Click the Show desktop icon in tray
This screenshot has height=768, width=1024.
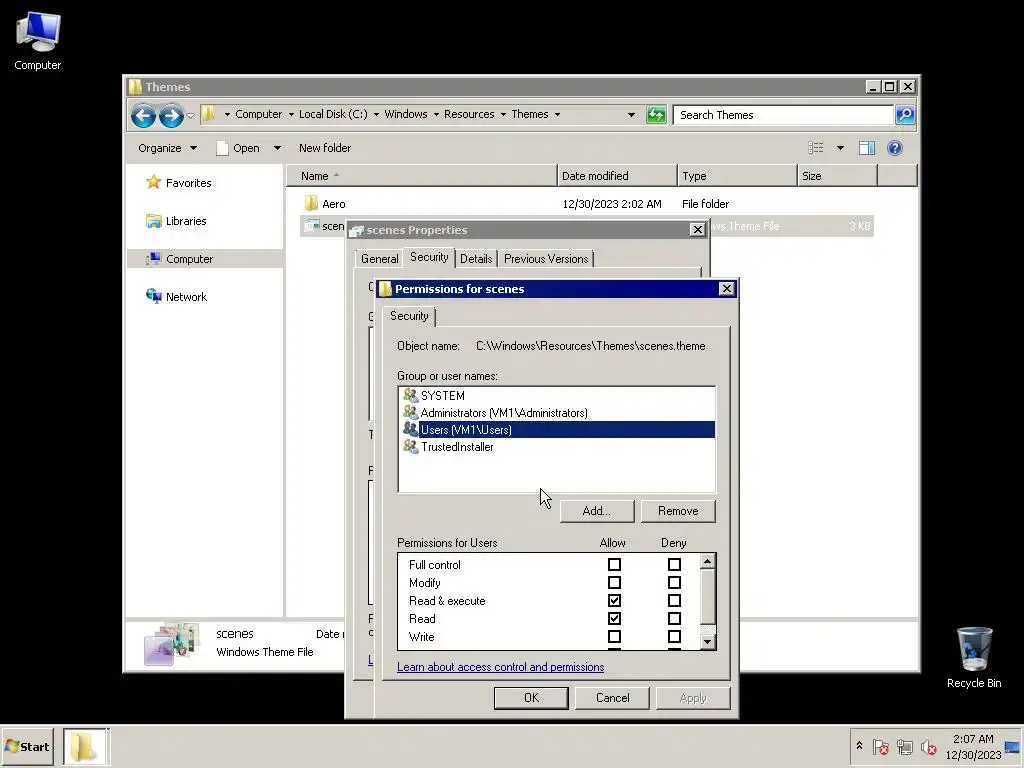point(1013,746)
